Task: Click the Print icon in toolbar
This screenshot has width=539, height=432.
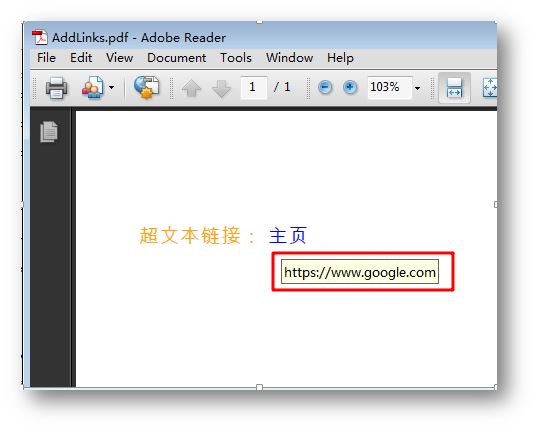Action: pos(56,88)
